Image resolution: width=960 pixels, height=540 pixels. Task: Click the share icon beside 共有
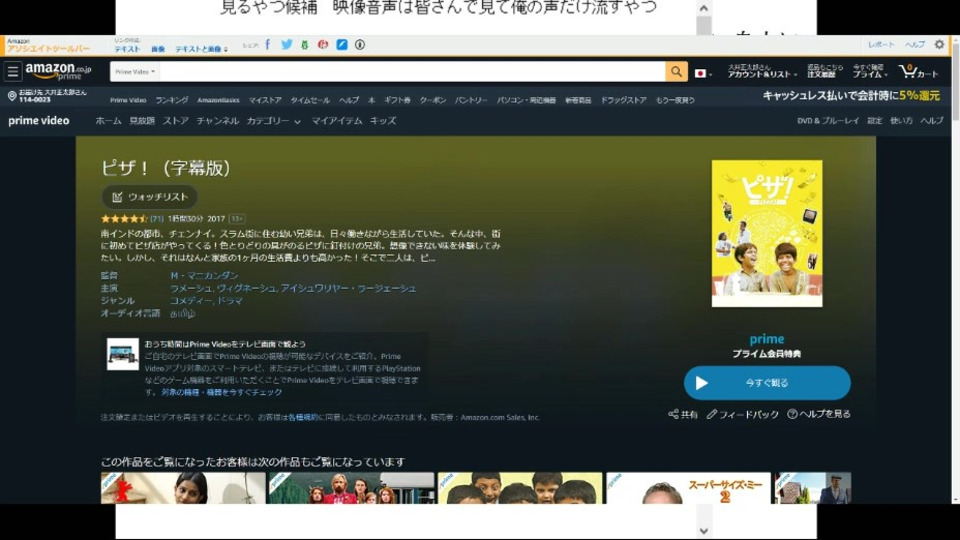coord(673,414)
